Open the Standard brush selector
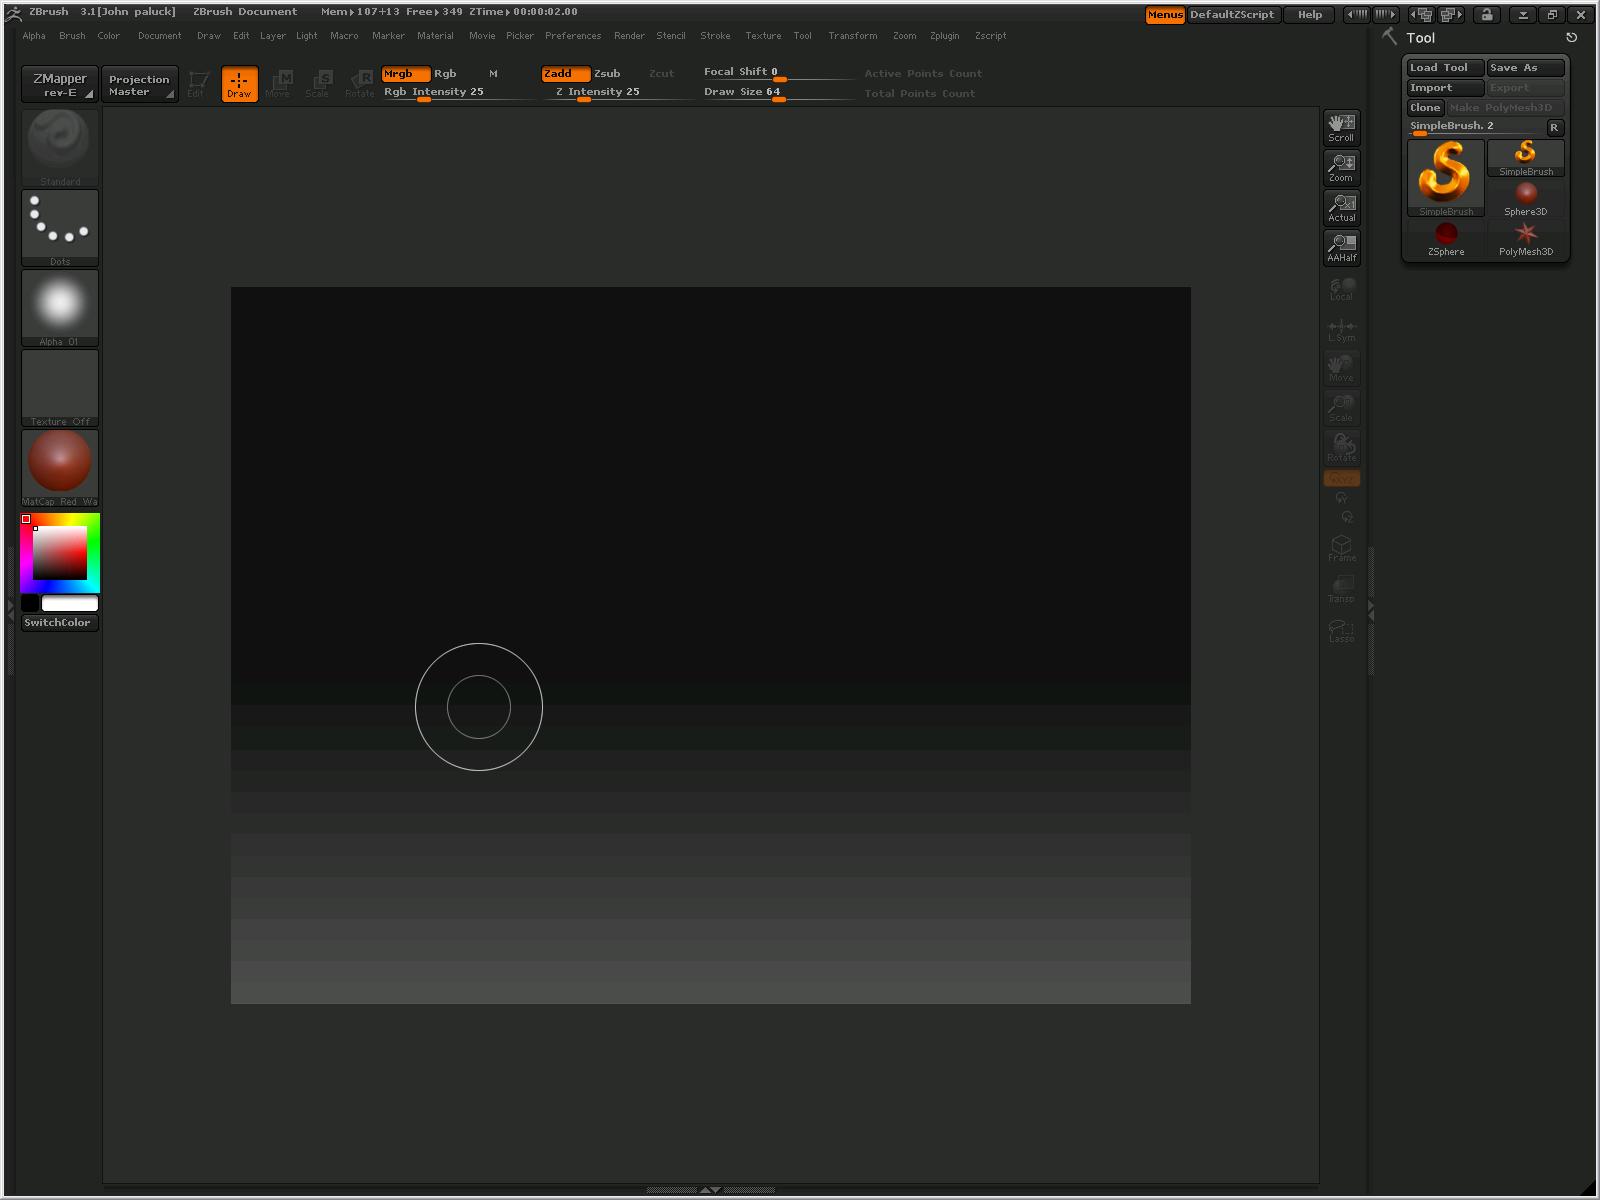Viewport: 1600px width, 1200px height. 59,145
